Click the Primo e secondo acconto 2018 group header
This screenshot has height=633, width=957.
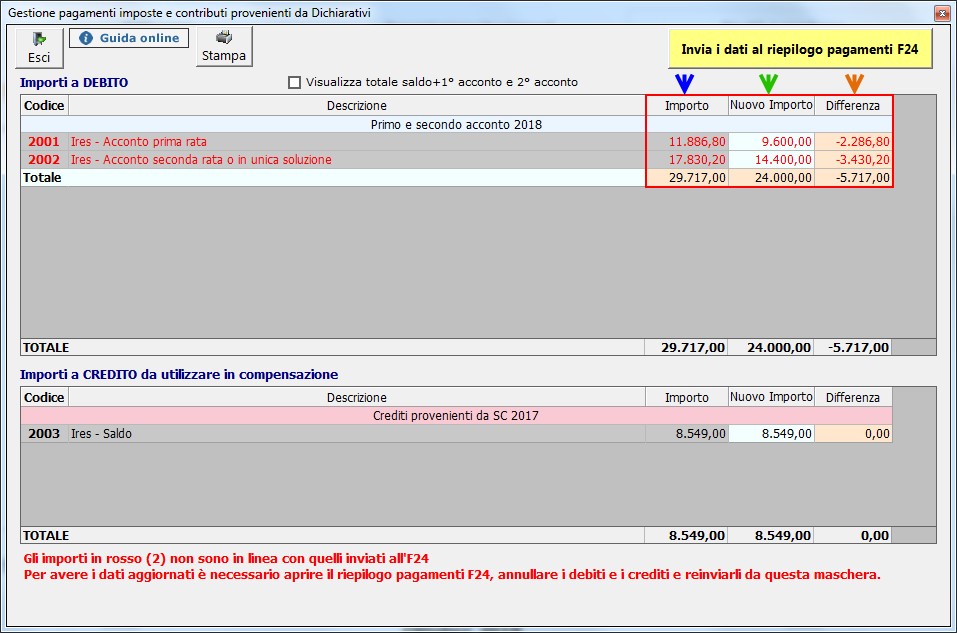[456, 125]
